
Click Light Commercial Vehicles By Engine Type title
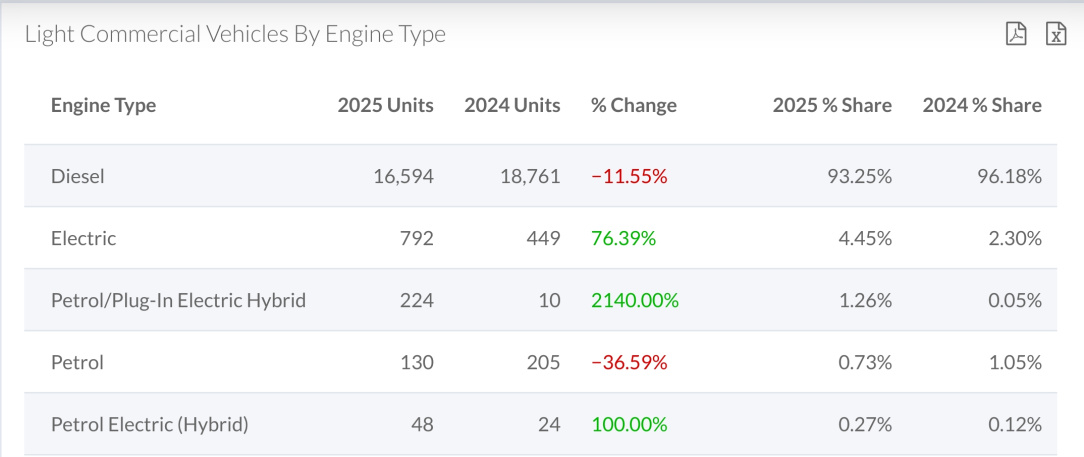(x=235, y=34)
